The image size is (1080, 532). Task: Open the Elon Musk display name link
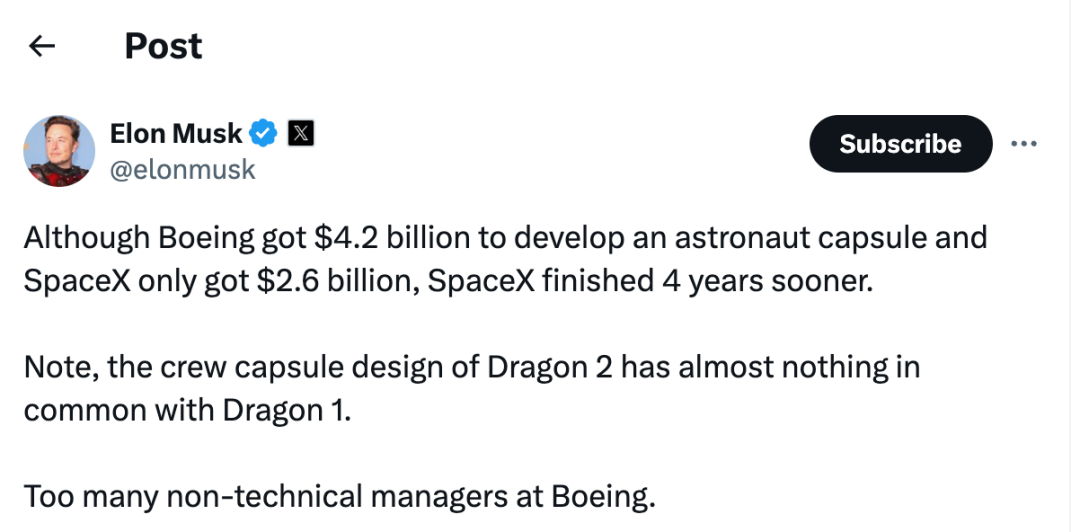coord(176,133)
